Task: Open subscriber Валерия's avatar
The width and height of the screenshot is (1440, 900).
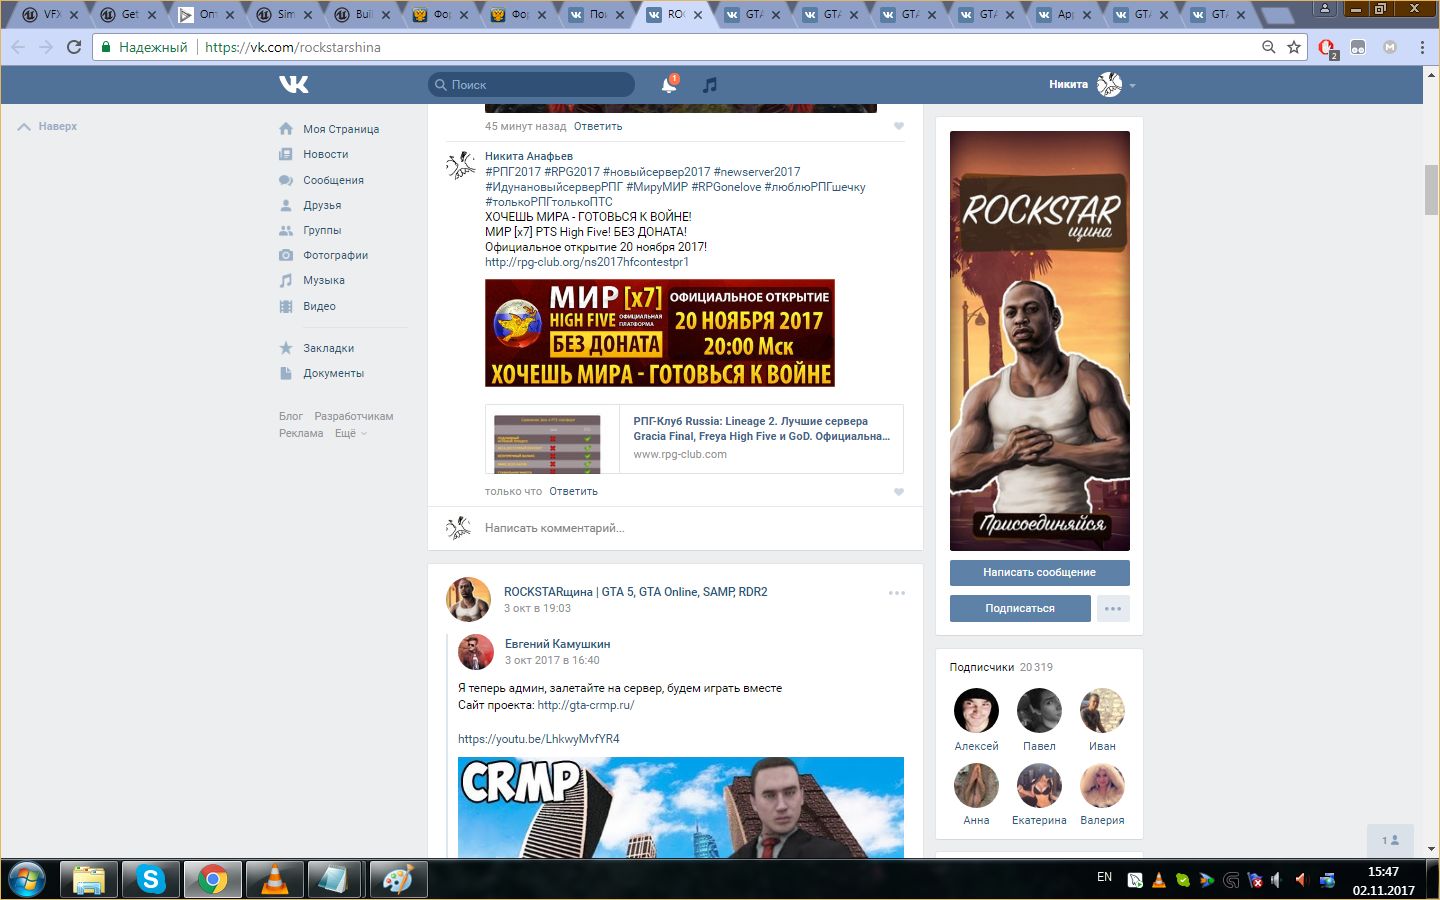Action: (x=1102, y=786)
